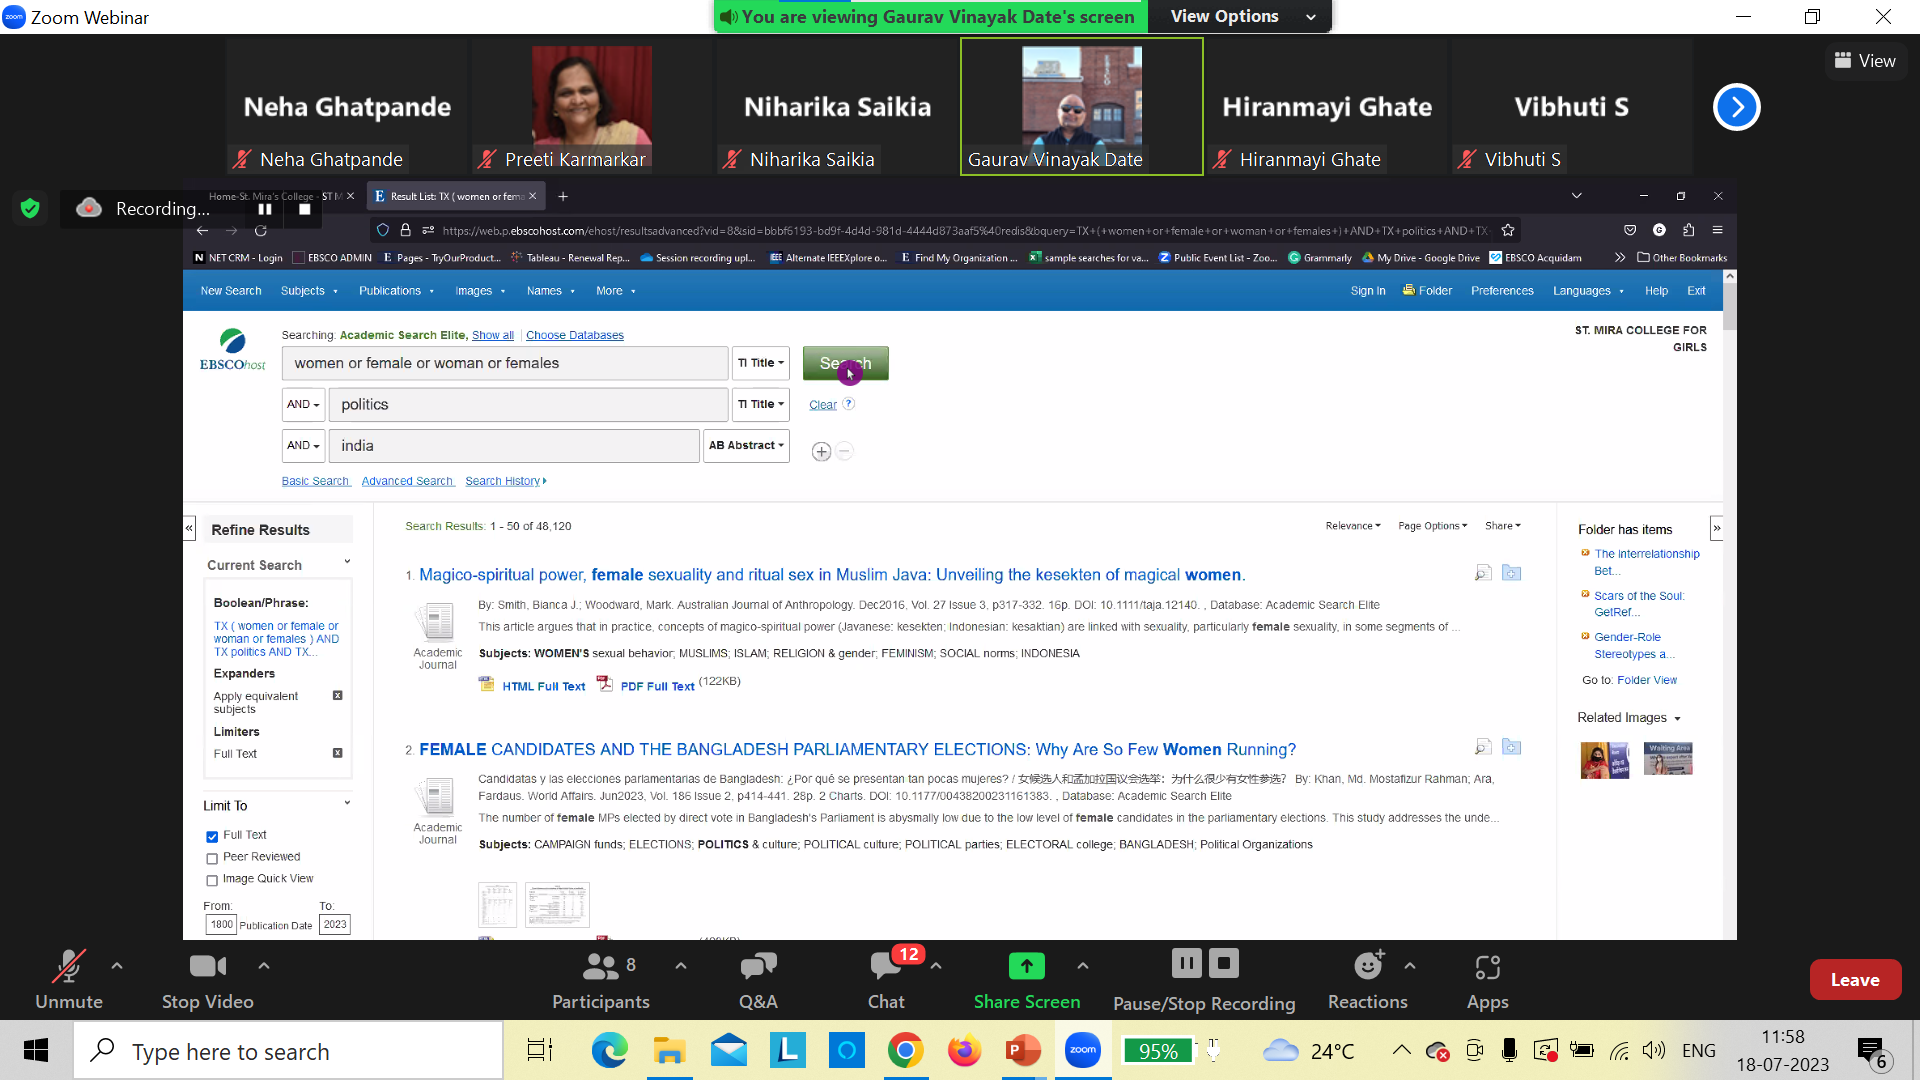The image size is (1920, 1080).
Task: Open Firefox from the taskbar
Action: (964, 1051)
